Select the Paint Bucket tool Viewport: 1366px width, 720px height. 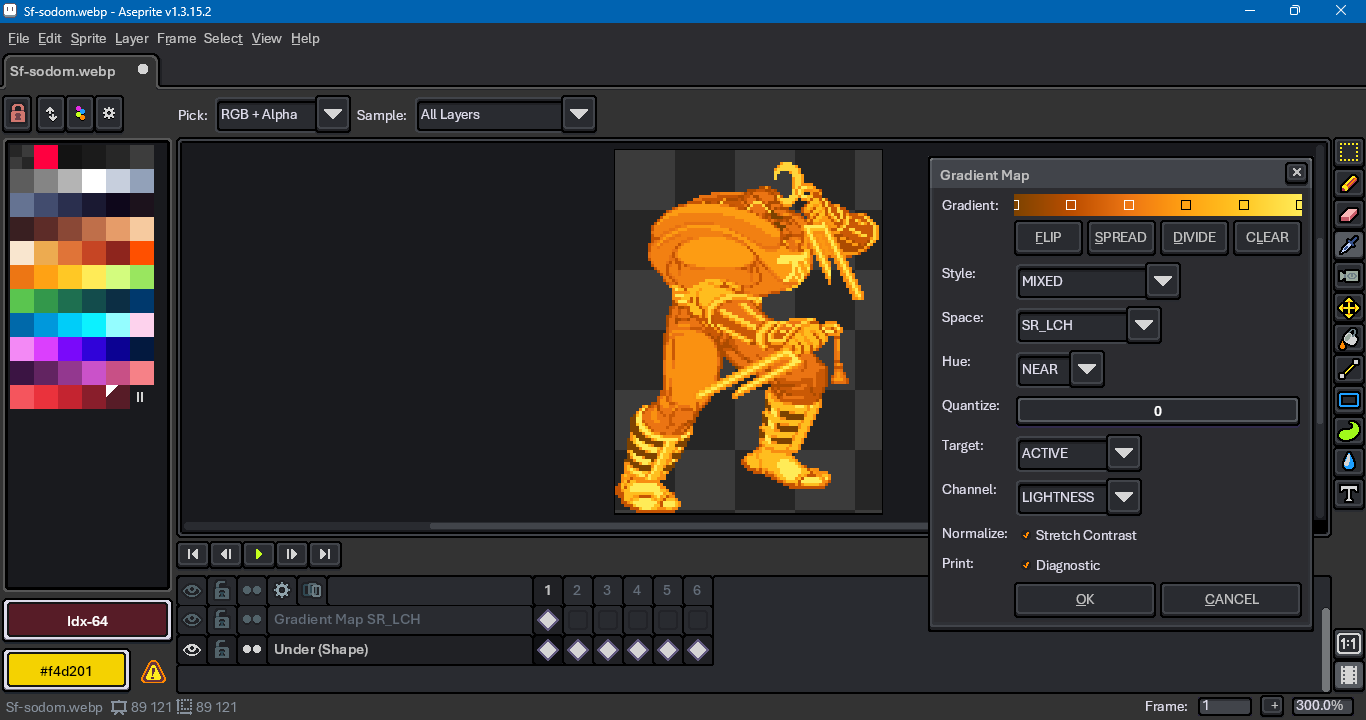pyautogui.click(x=1349, y=339)
